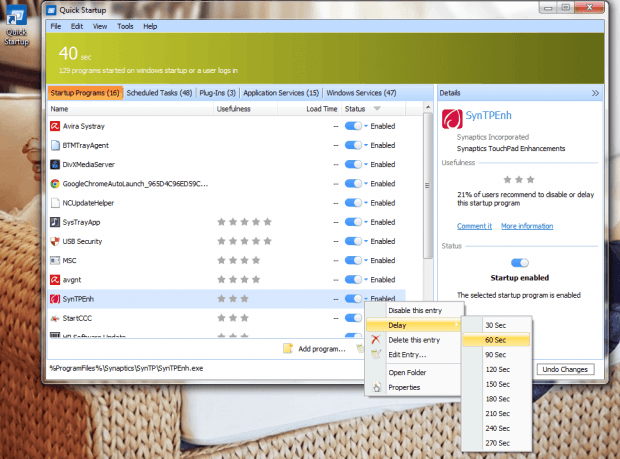Click the avgnt red icon

tap(55, 280)
